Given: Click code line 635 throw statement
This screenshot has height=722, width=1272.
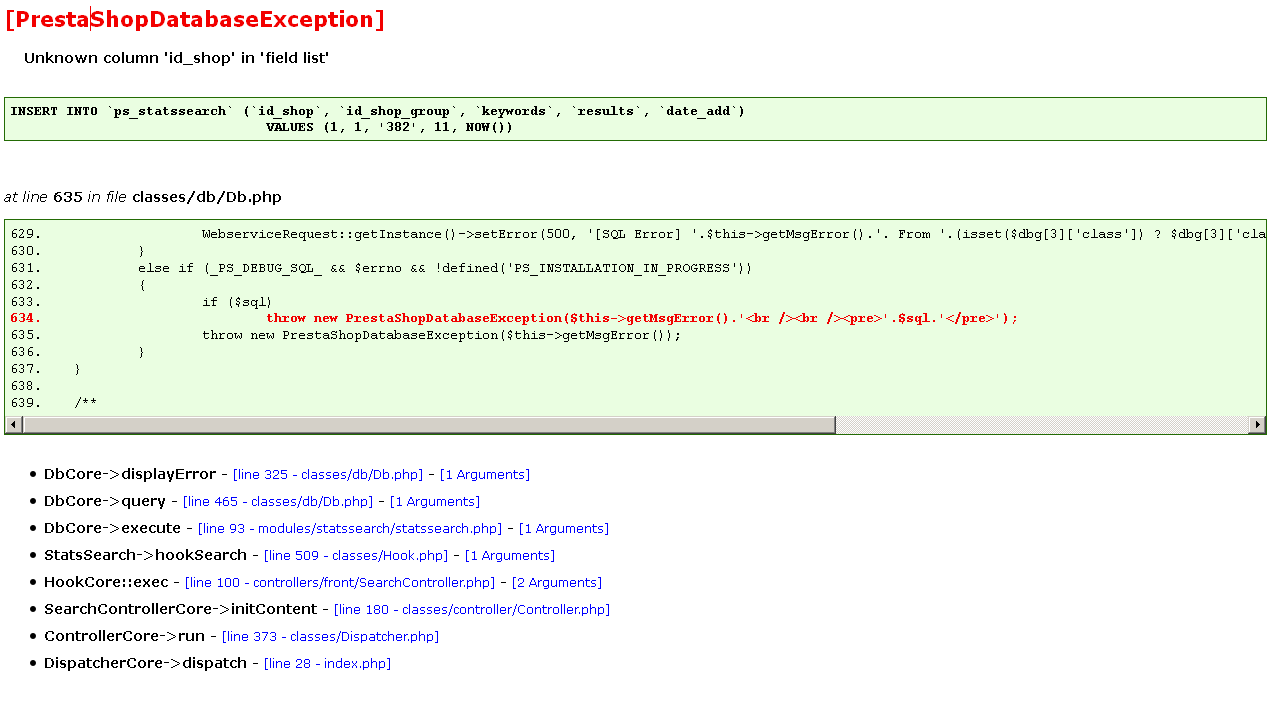Looking at the screenshot, I should coord(441,335).
